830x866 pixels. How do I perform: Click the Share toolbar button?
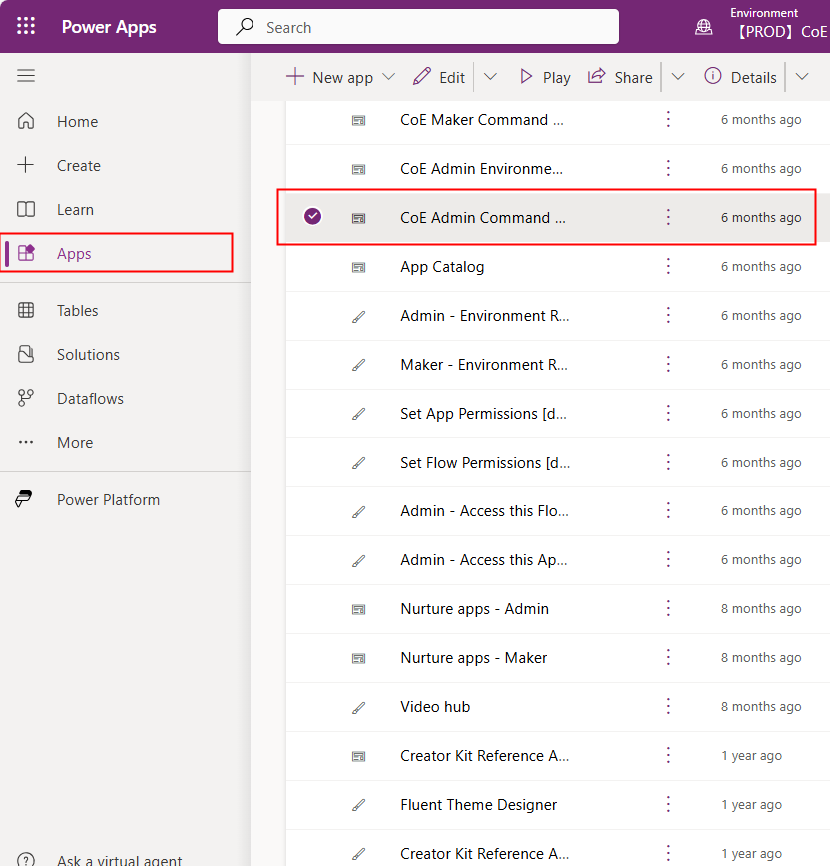(620, 77)
